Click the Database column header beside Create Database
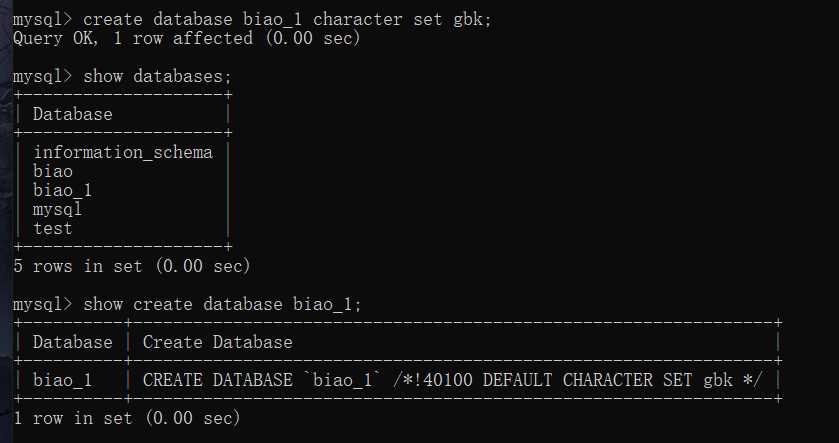 [72, 342]
